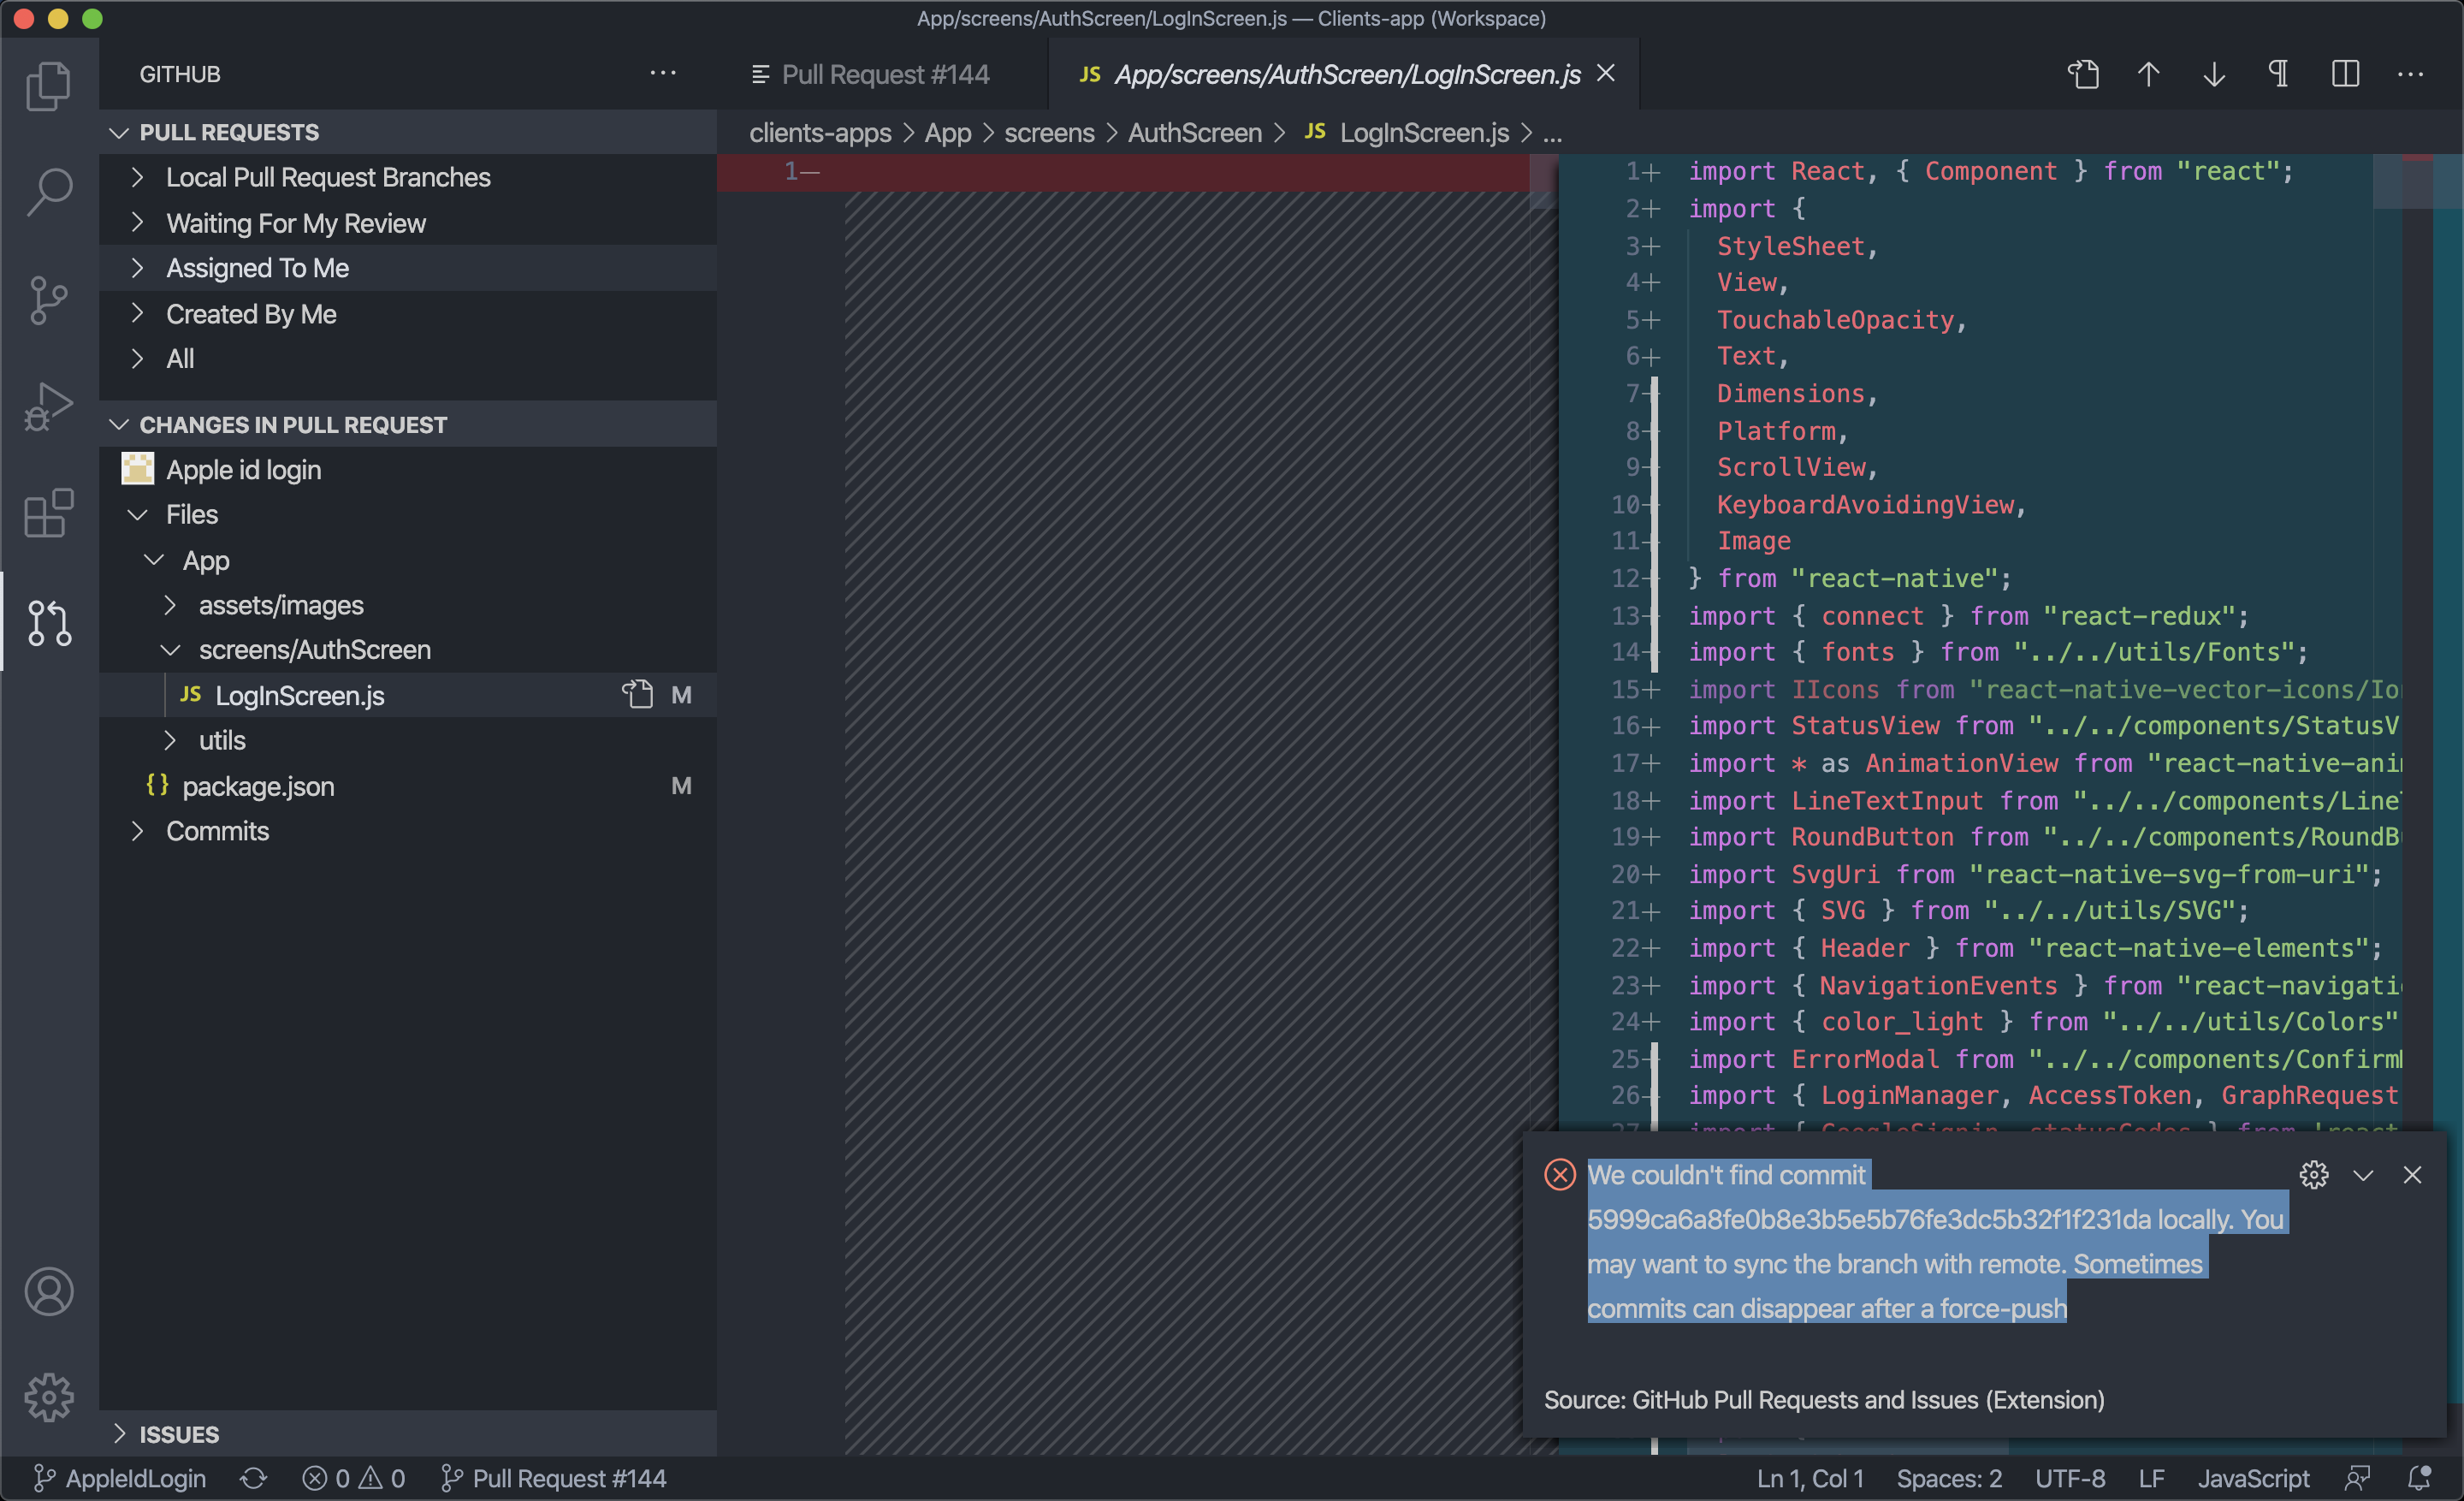Expand the Commits node

point(408,831)
